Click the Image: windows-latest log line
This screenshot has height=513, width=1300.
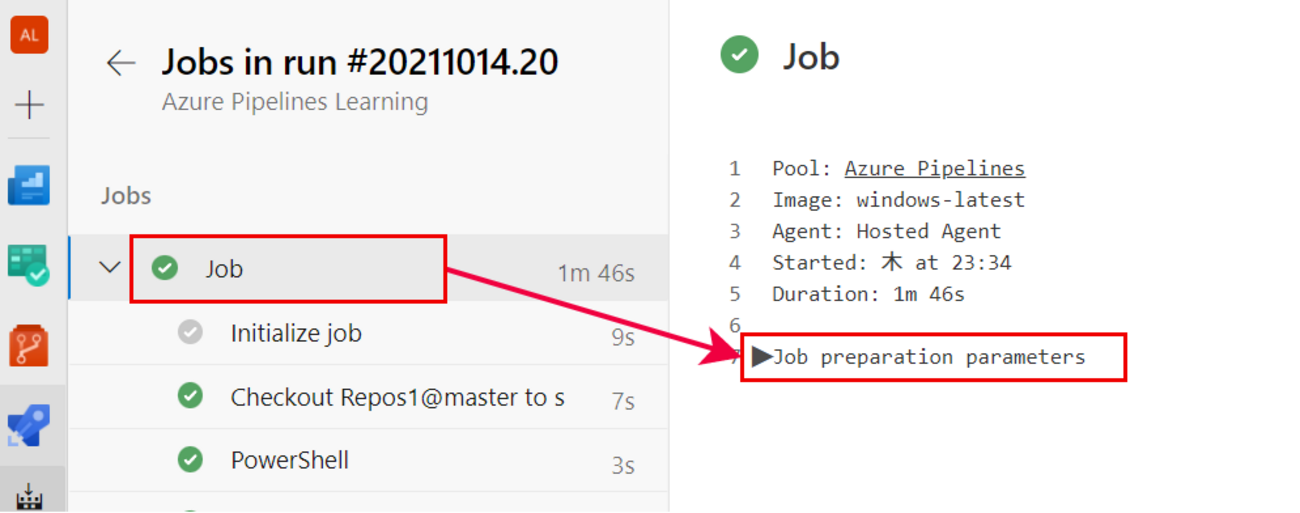898,200
